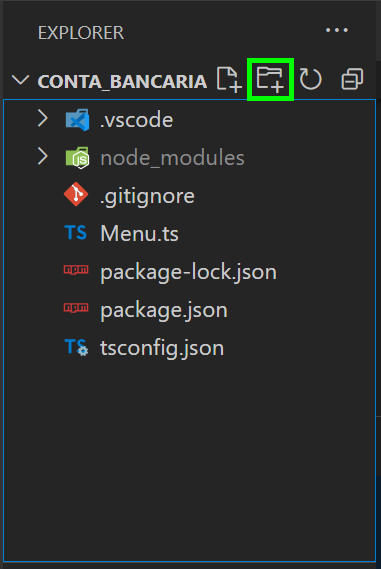Screen dimensions: 381x569
Task: Collapse the CONTA_BANCARIA section chevron
Action: tap(20, 80)
